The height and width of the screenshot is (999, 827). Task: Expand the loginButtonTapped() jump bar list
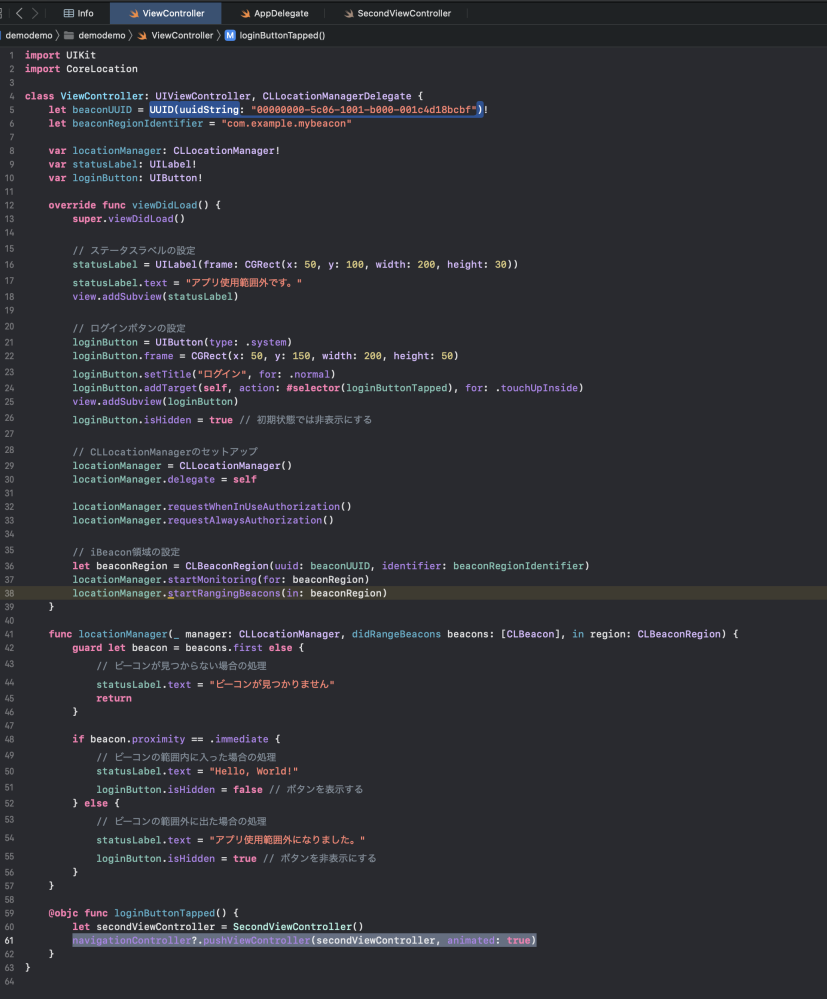click(x=282, y=35)
